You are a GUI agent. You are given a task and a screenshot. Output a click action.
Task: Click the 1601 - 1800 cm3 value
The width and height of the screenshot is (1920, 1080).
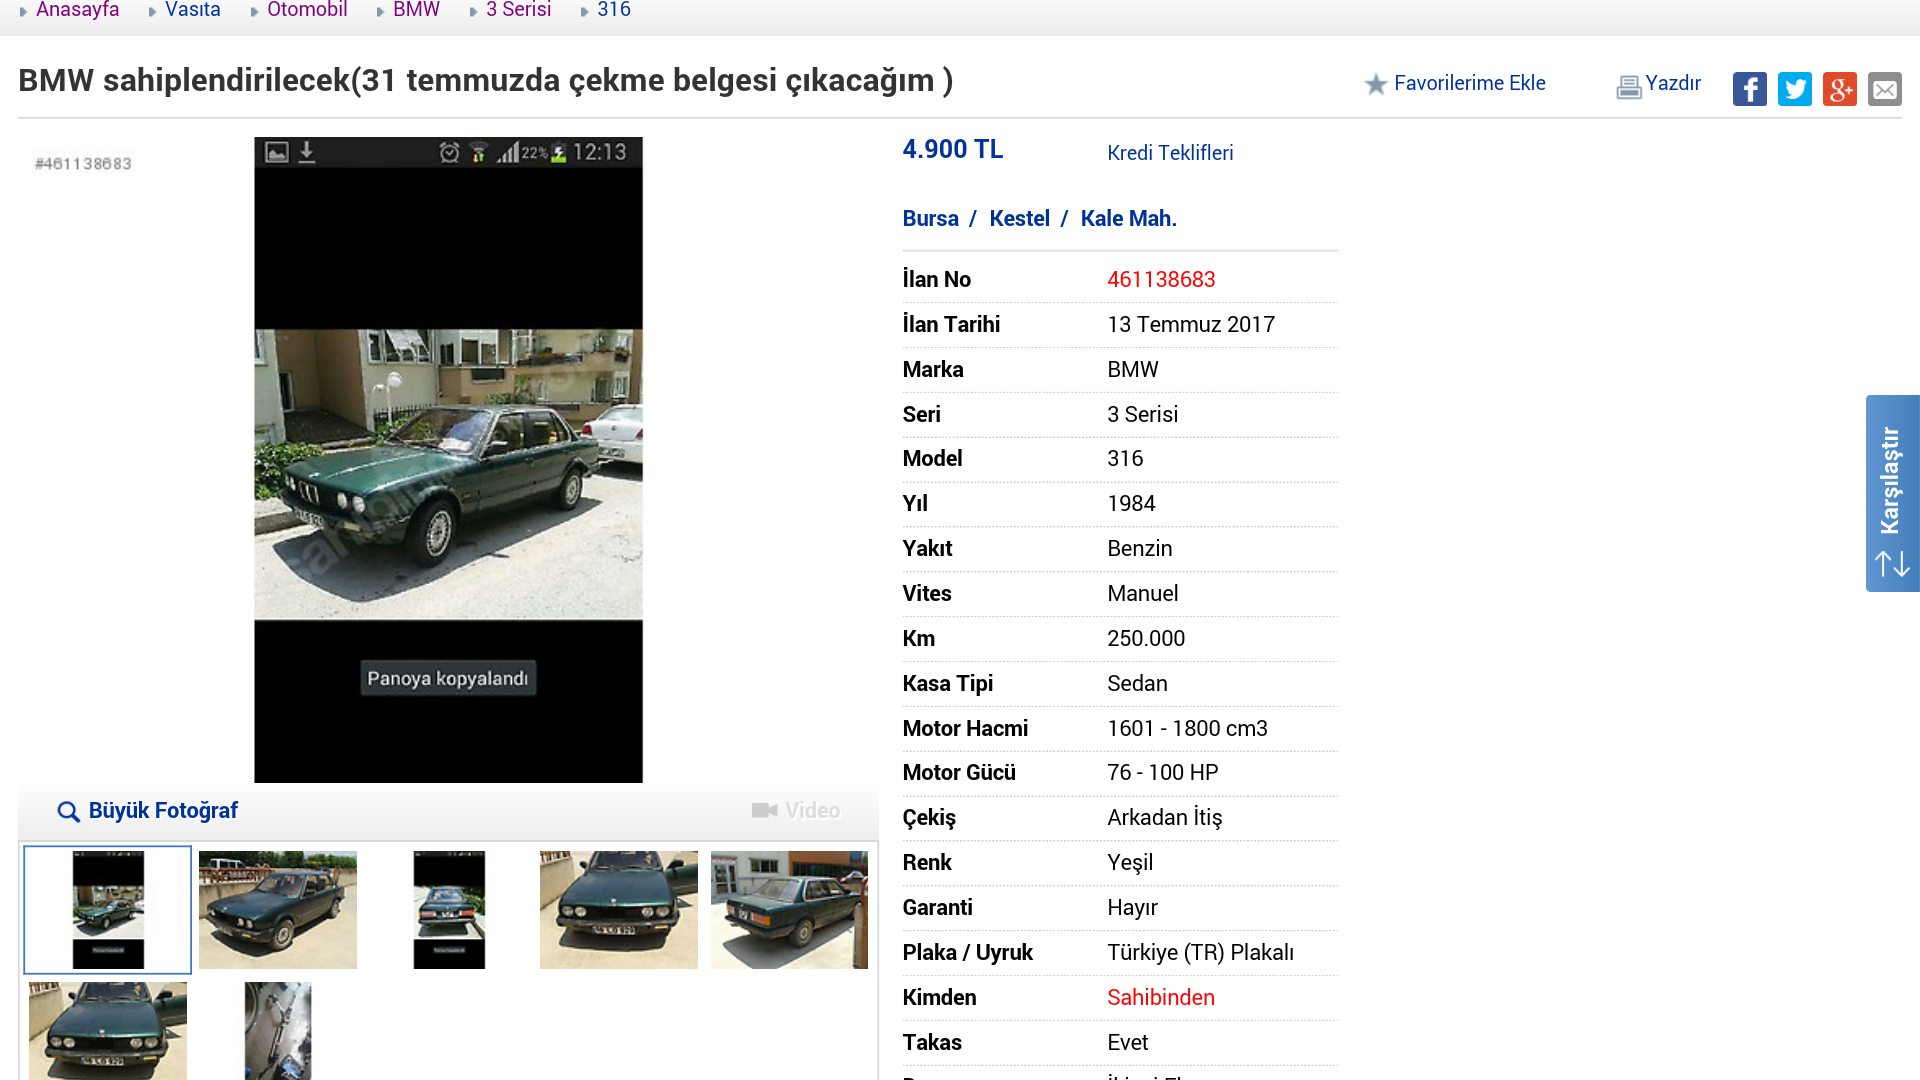click(x=1187, y=729)
